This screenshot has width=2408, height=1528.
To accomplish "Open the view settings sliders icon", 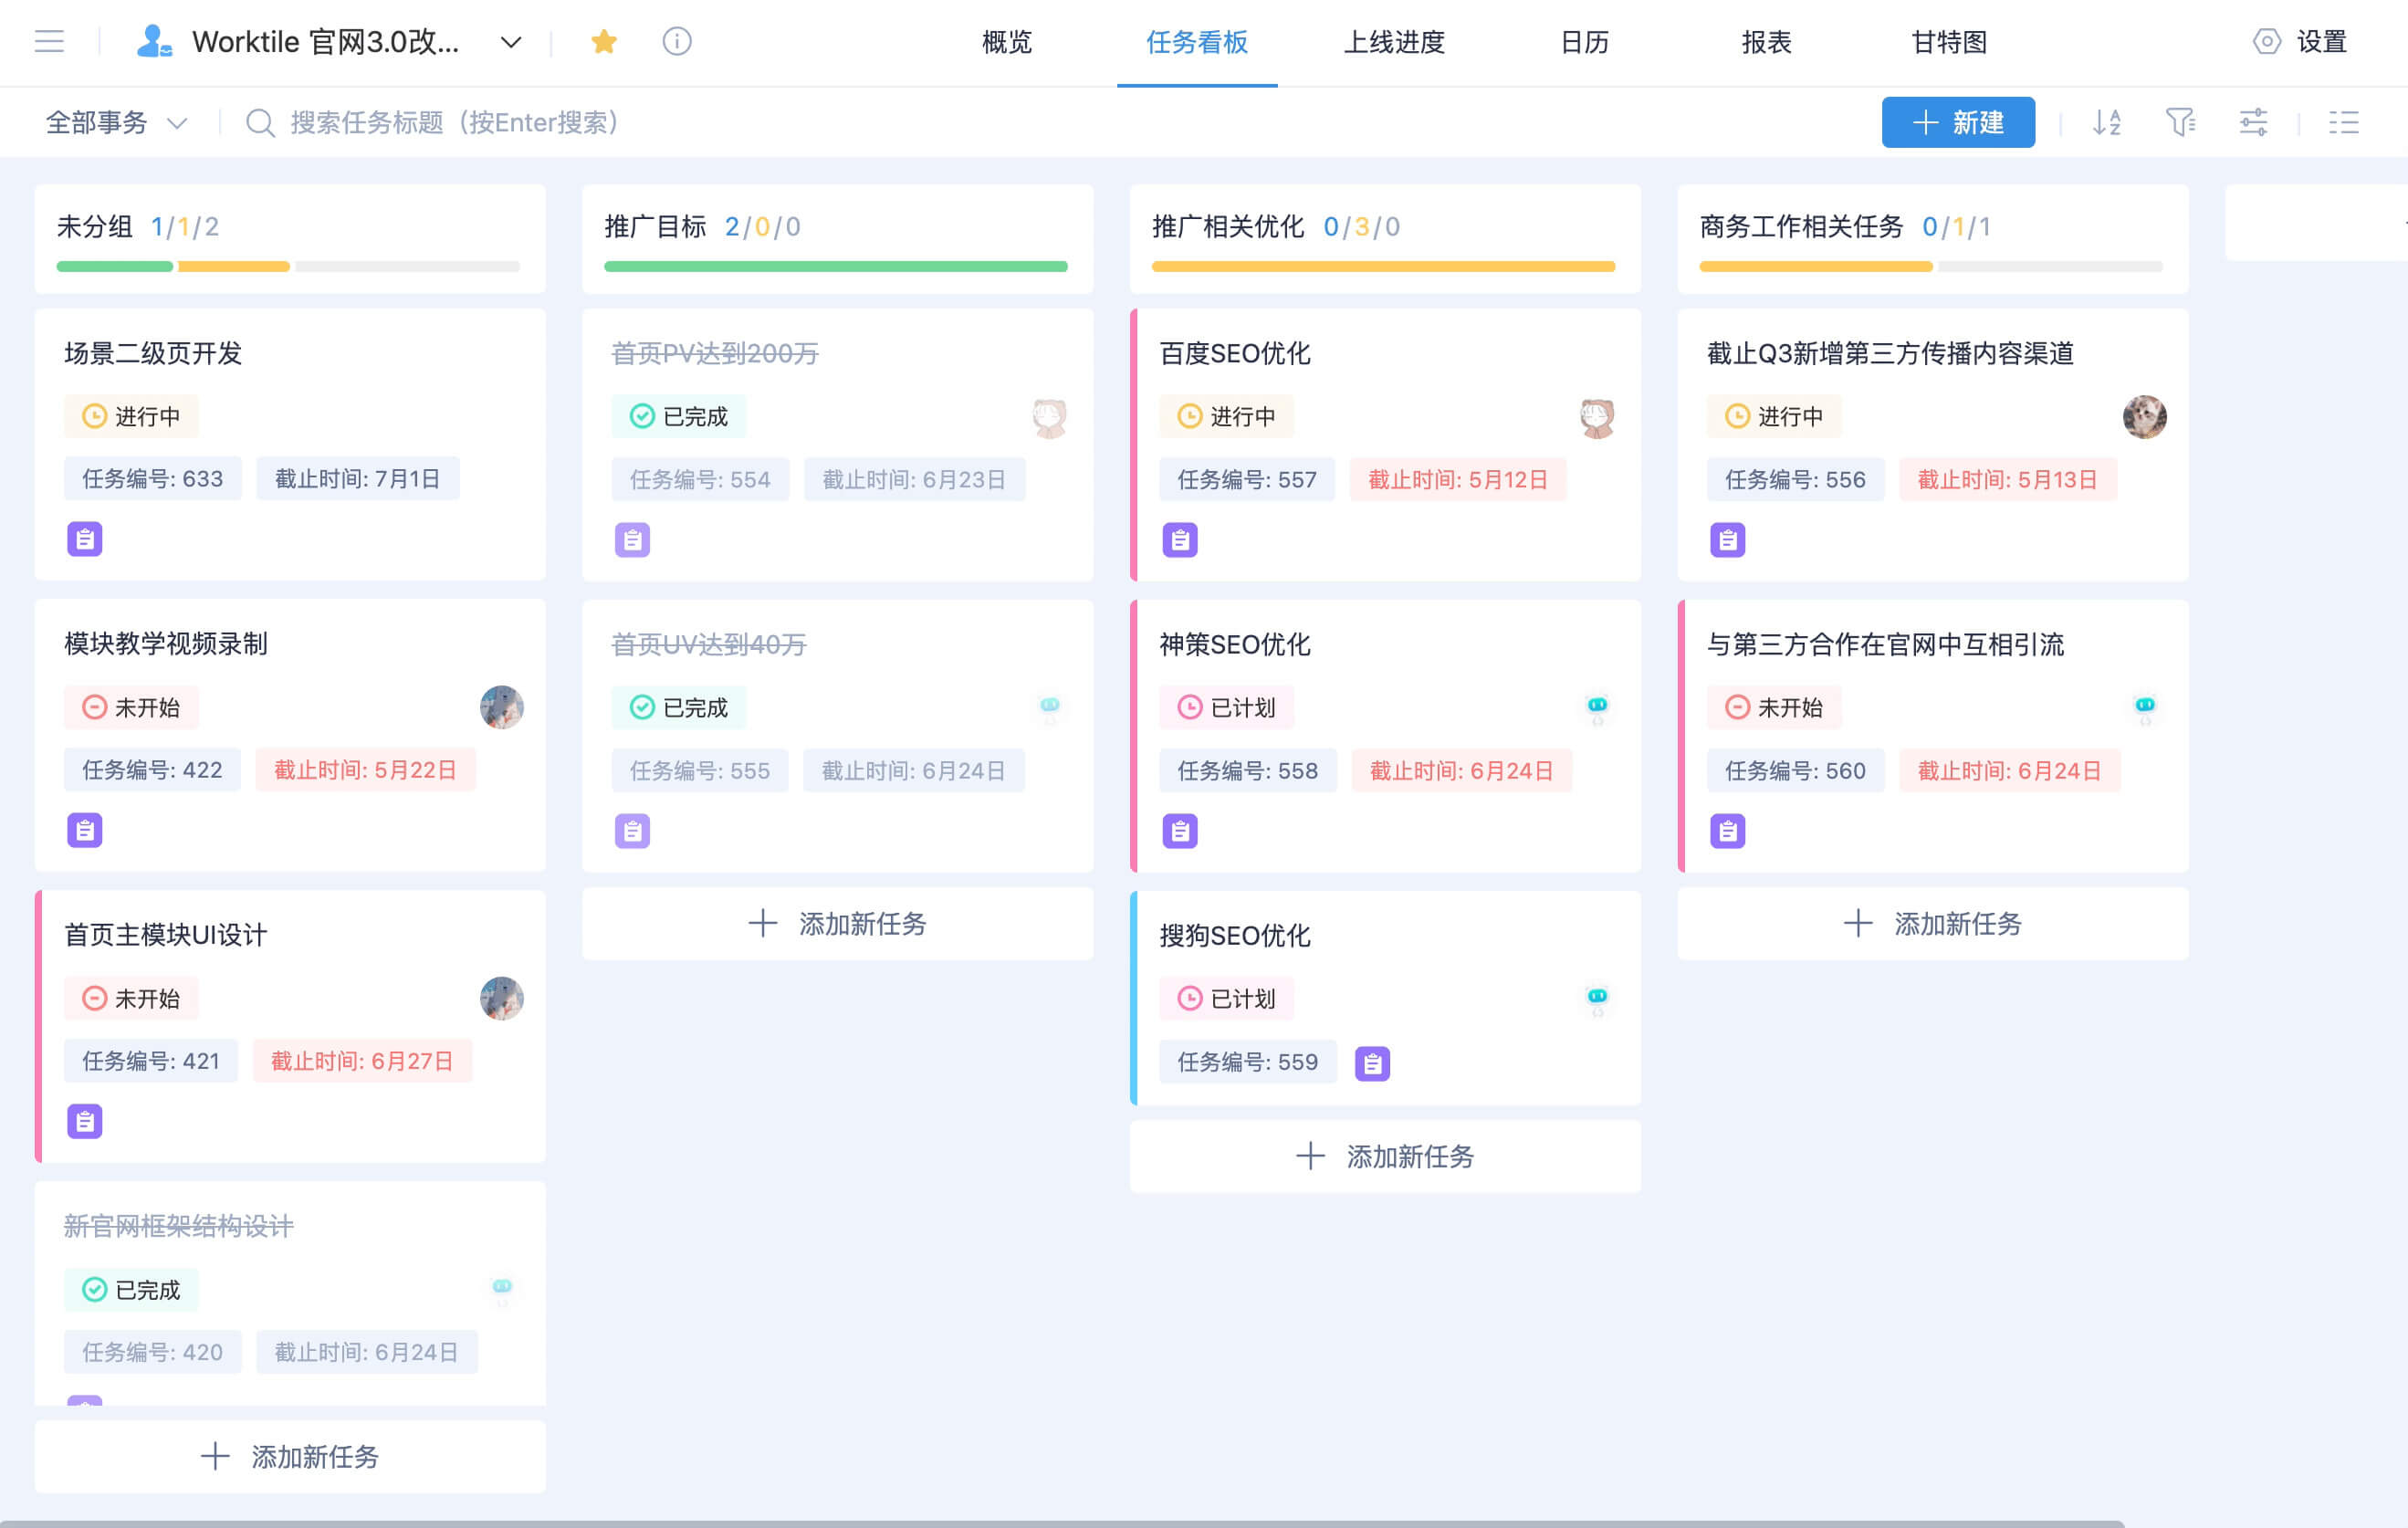I will 2253,122.
